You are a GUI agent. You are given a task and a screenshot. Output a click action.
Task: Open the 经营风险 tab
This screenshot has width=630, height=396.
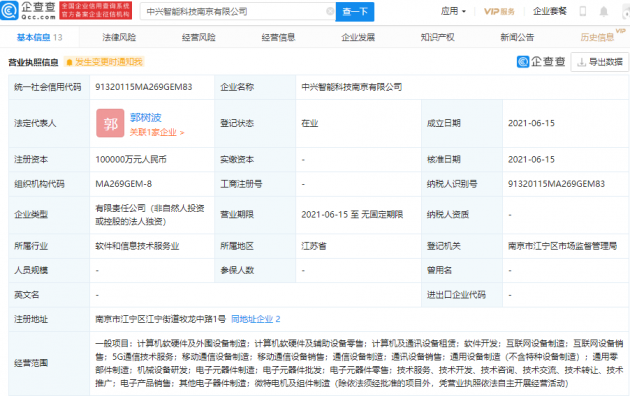(198, 37)
